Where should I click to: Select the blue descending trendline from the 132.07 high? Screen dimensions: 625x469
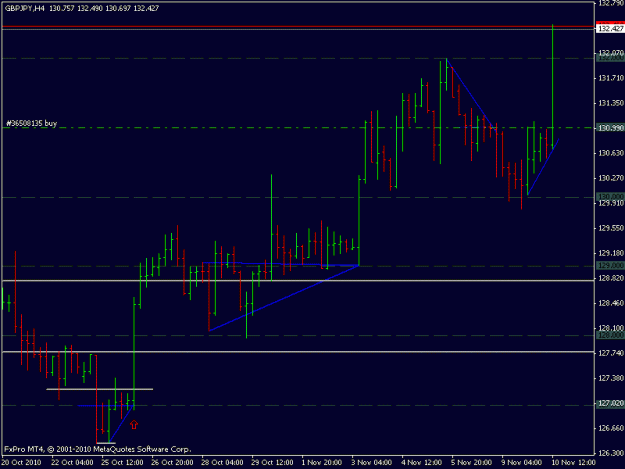471,95
